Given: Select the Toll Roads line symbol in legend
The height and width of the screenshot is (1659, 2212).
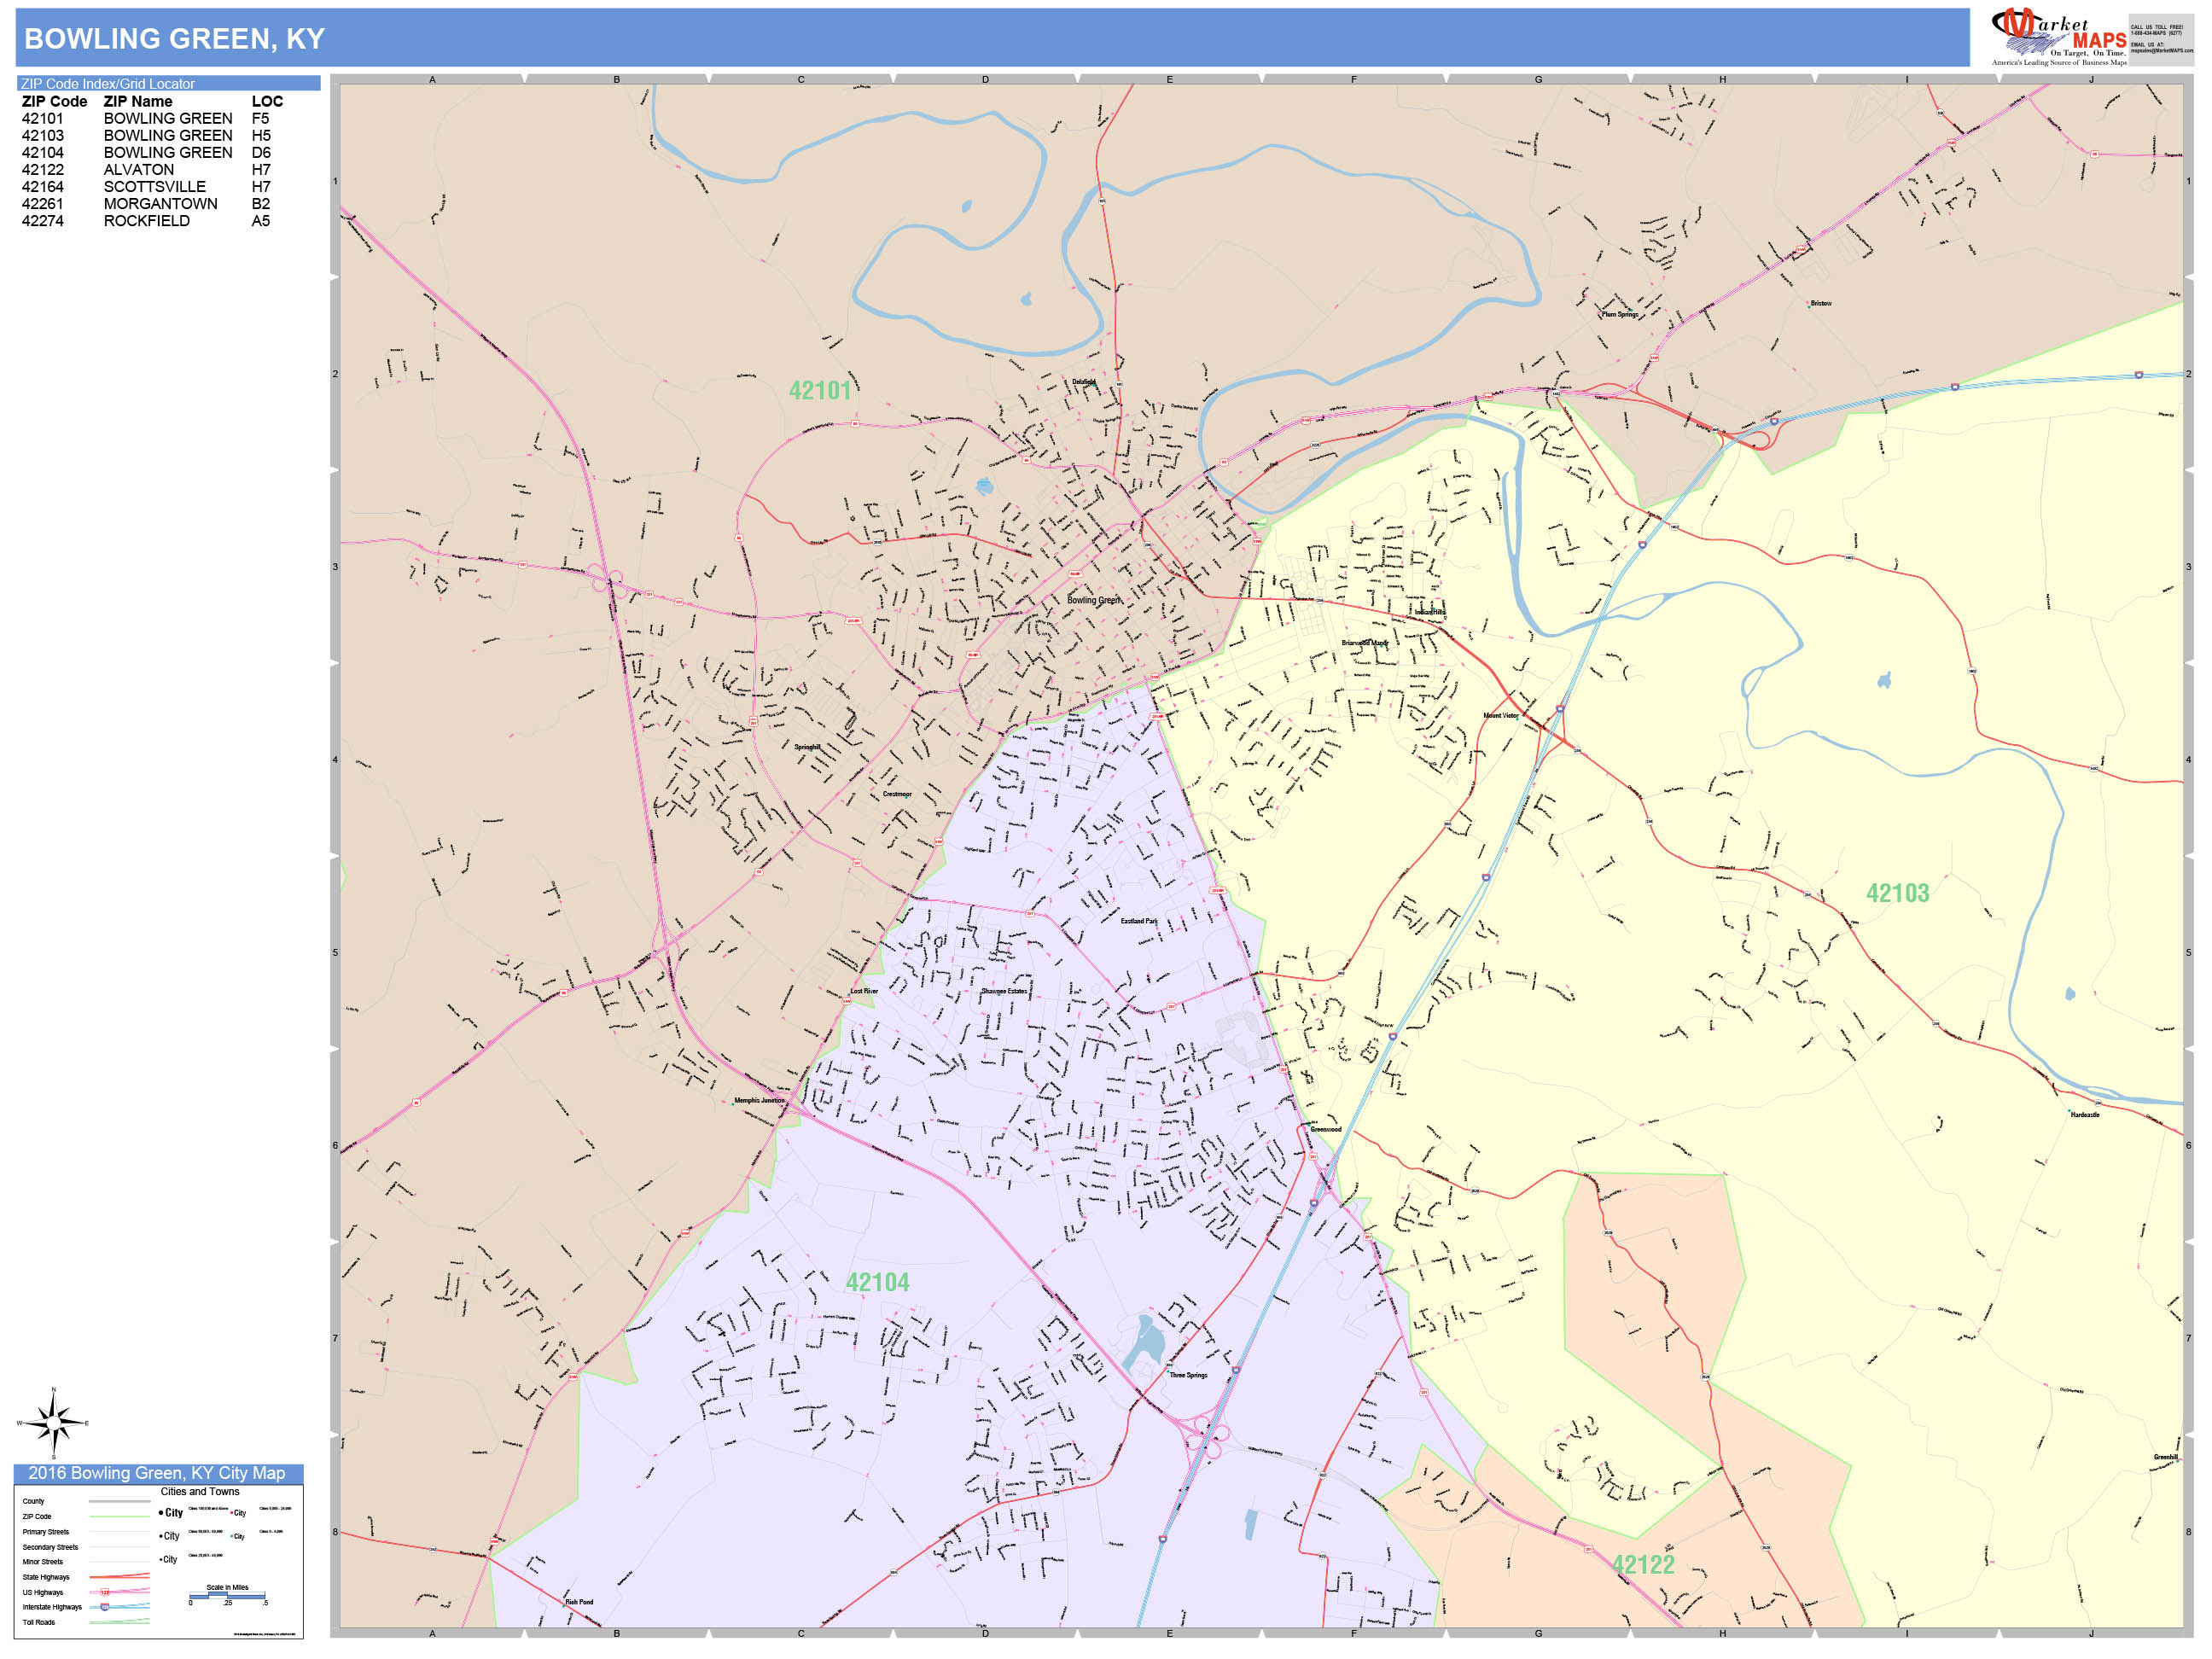Looking at the screenshot, I should pyautogui.click(x=119, y=1622).
